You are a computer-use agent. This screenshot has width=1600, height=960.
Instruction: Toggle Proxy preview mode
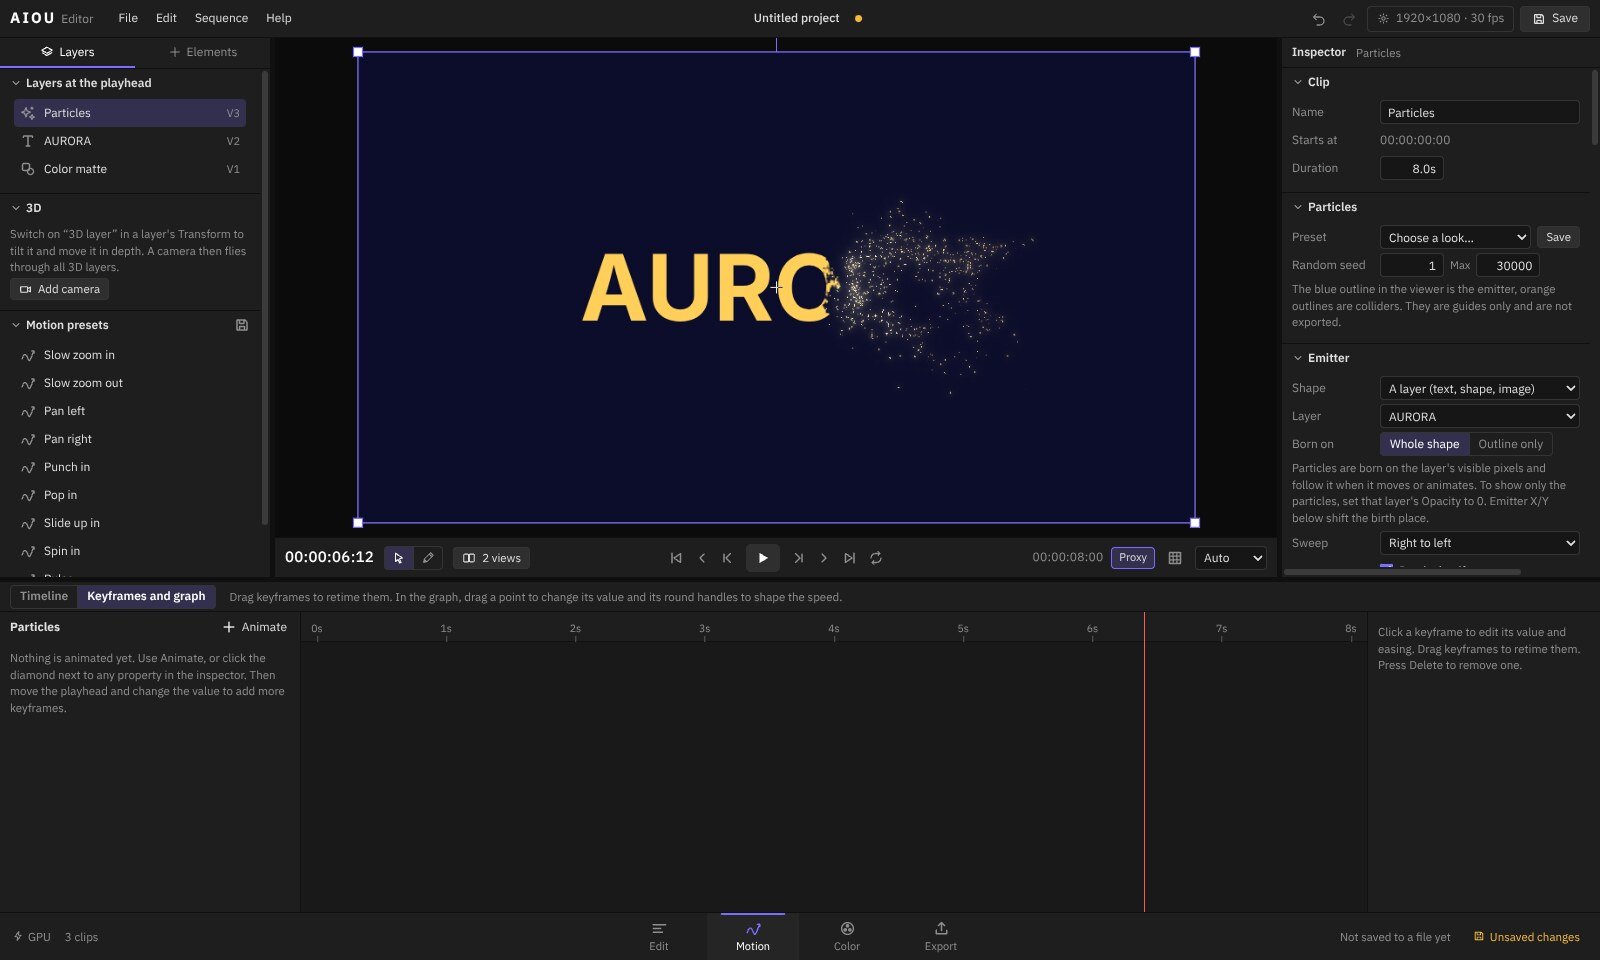[x=1133, y=558]
